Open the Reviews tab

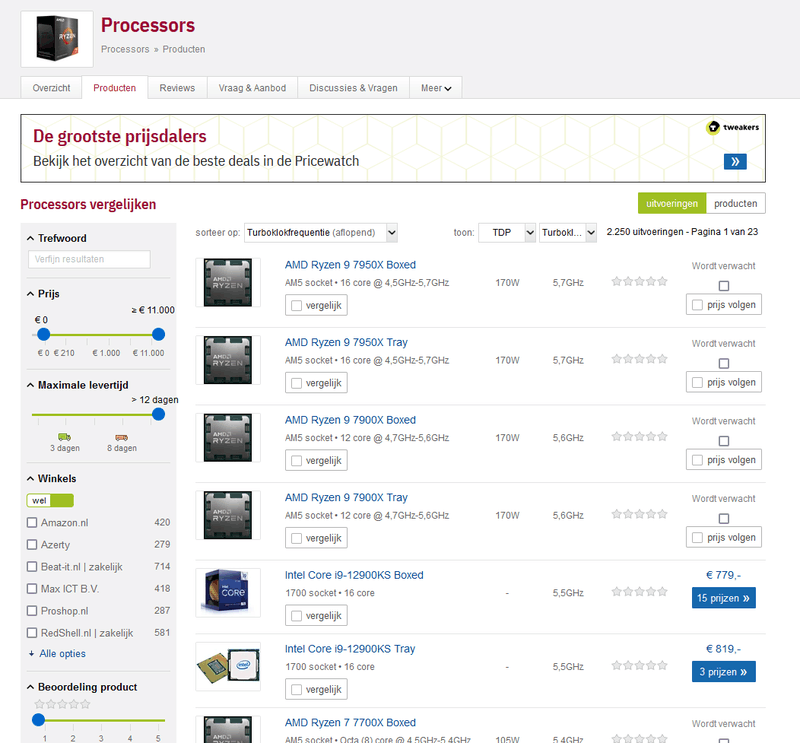(177, 88)
